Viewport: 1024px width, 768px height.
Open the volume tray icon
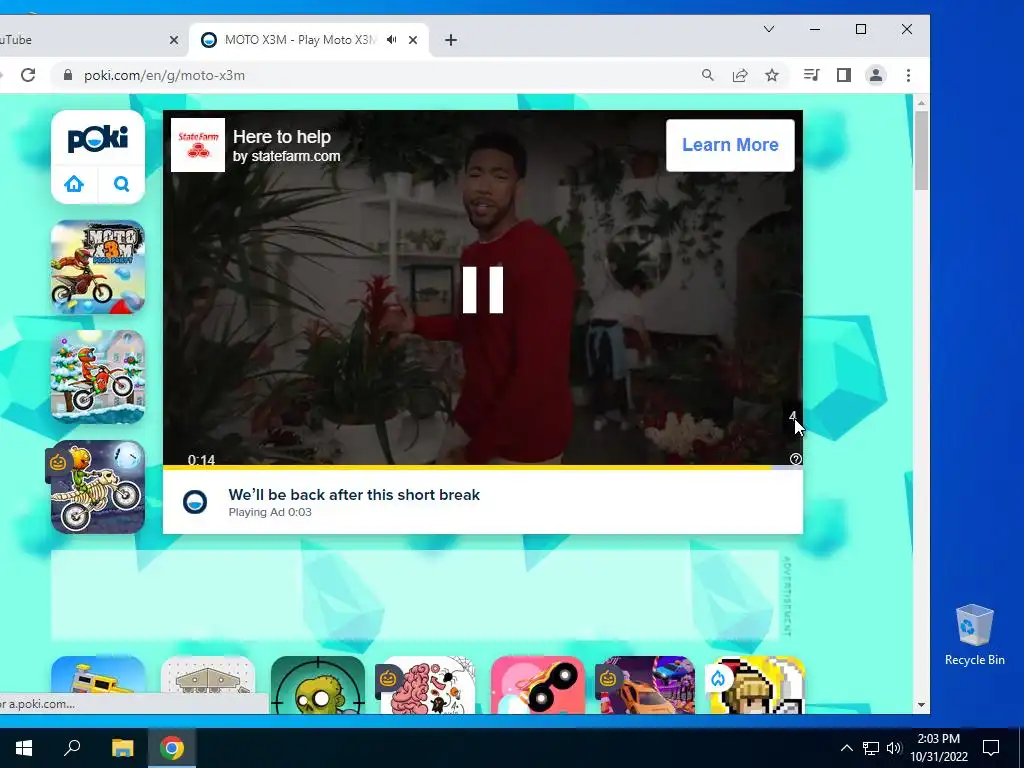coord(894,748)
